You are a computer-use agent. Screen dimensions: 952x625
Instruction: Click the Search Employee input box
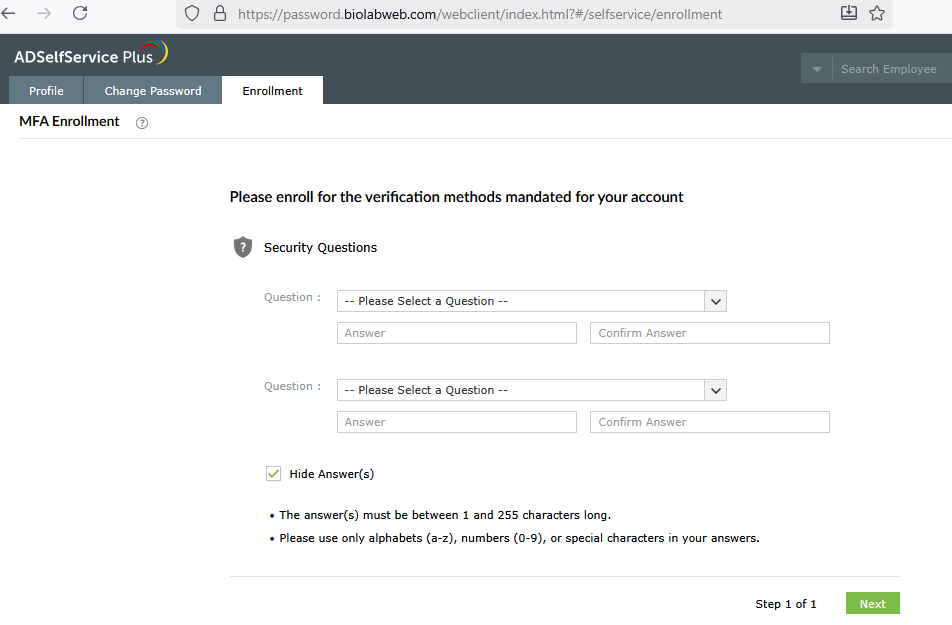(889, 69)
